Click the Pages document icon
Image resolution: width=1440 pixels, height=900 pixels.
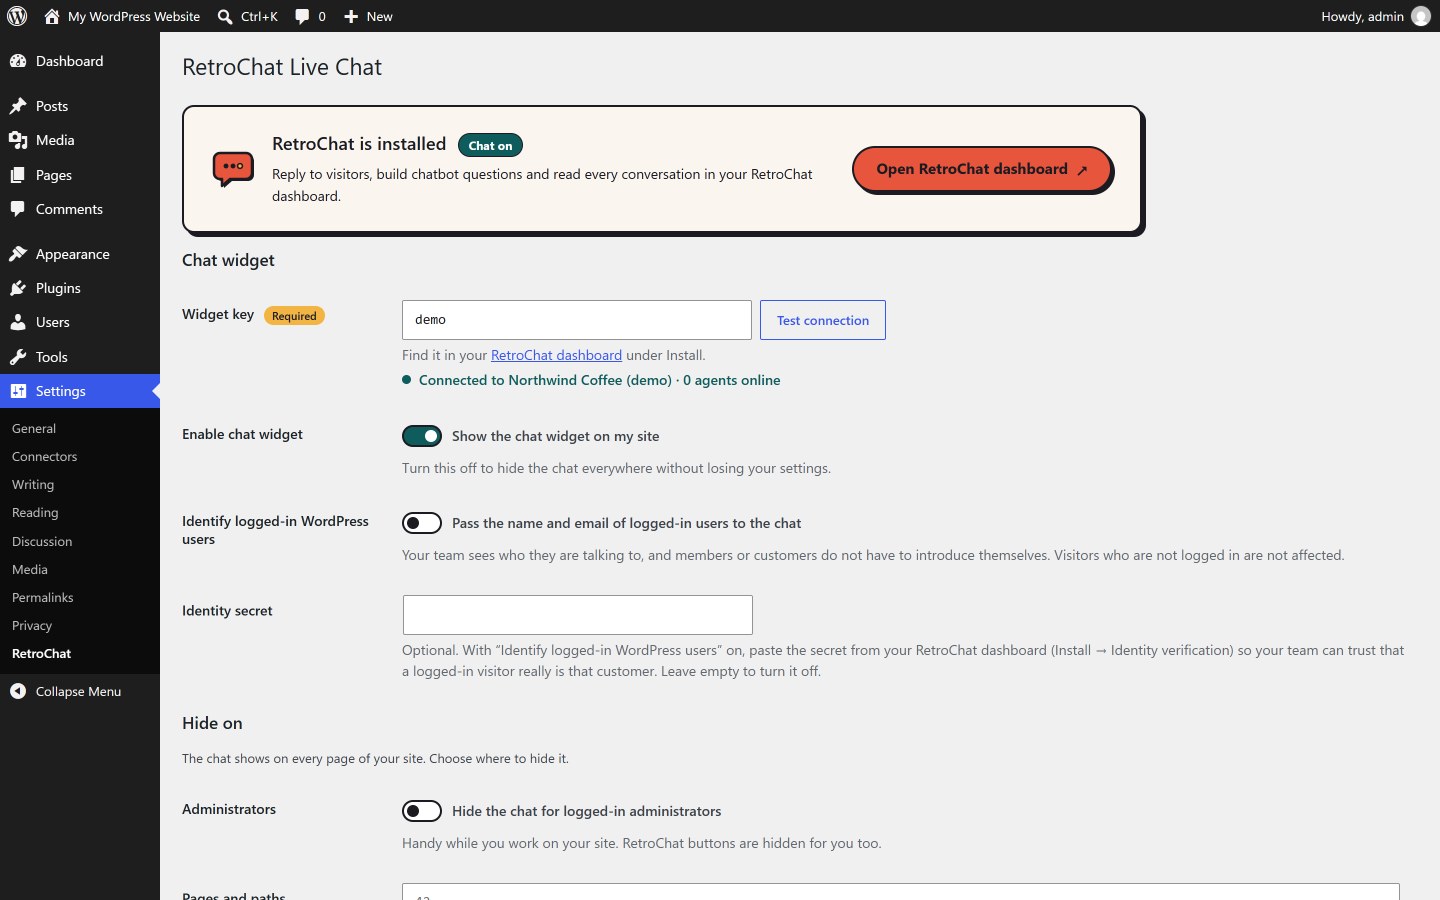coord(18,175)
